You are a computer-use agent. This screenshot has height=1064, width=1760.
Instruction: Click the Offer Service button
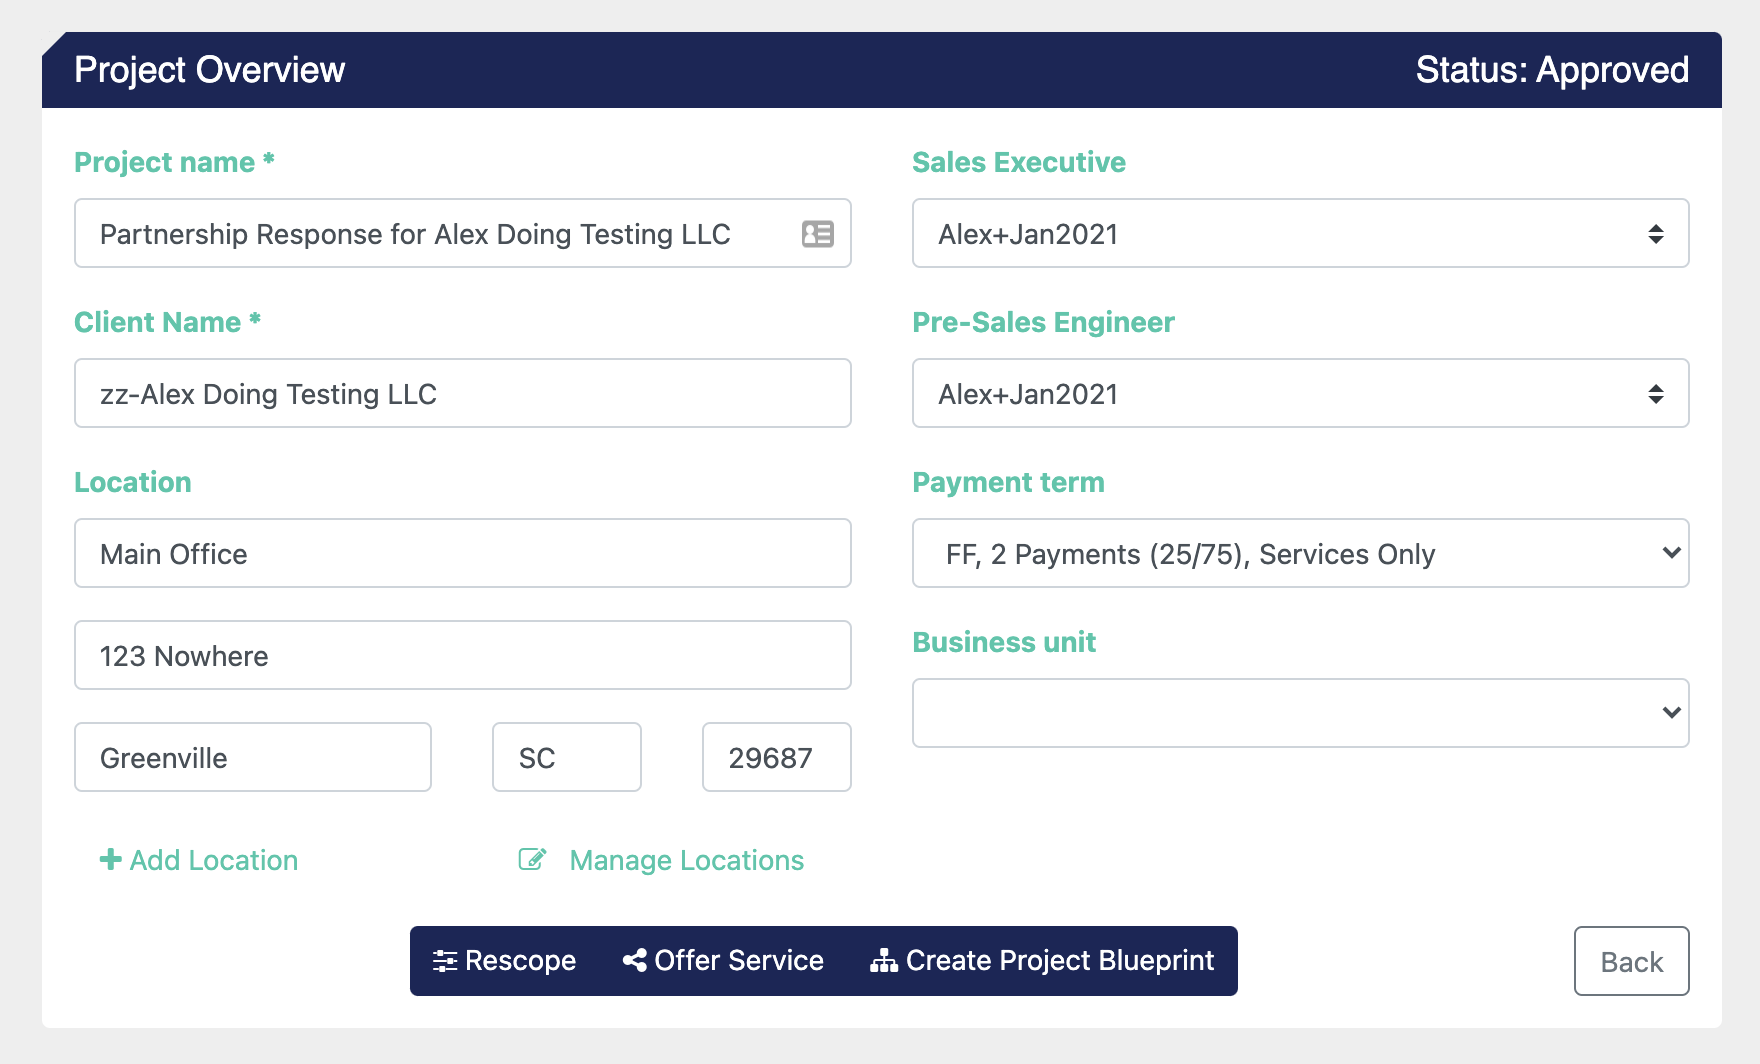pyautogui.click(x=723, y=961)
